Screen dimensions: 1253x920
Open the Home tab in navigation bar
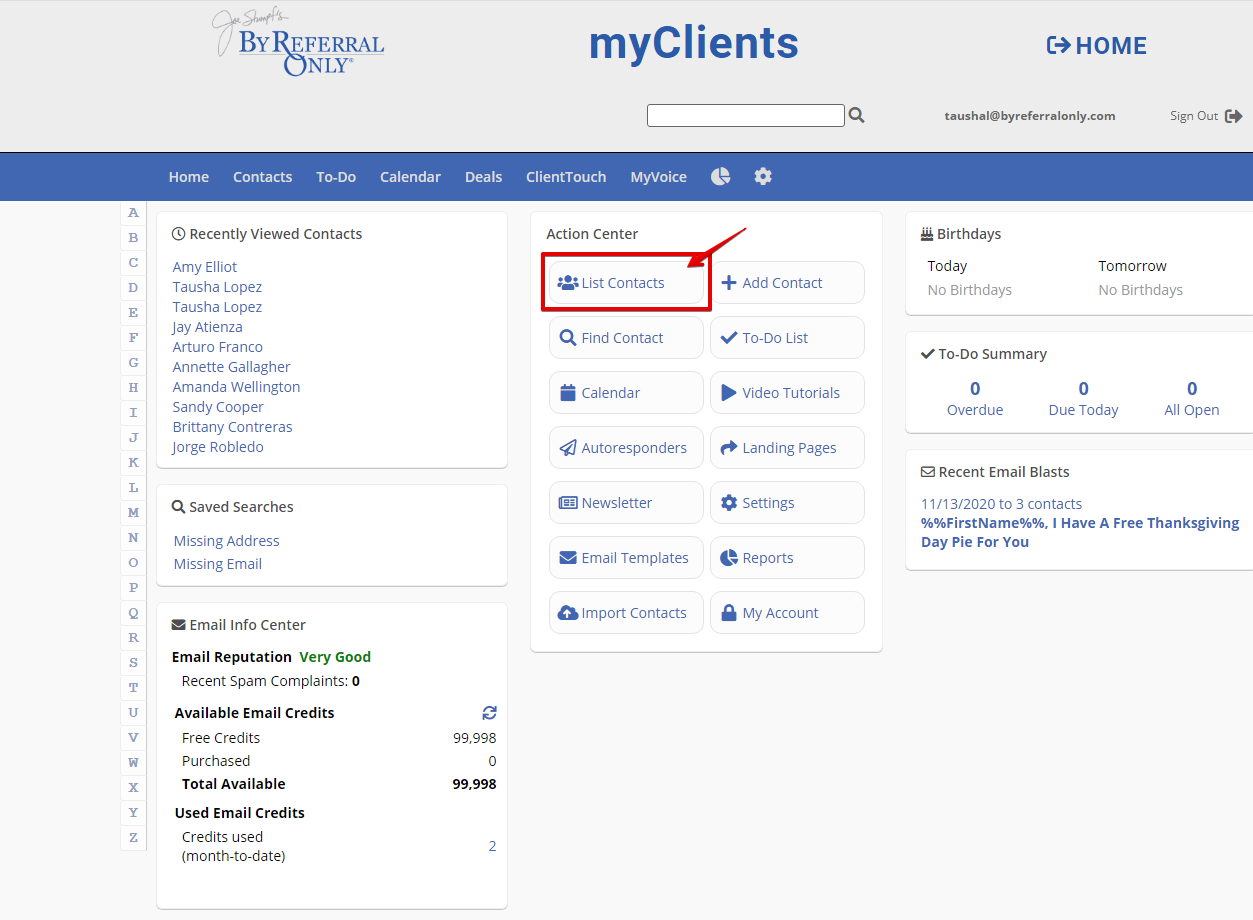tap(189, 177)
